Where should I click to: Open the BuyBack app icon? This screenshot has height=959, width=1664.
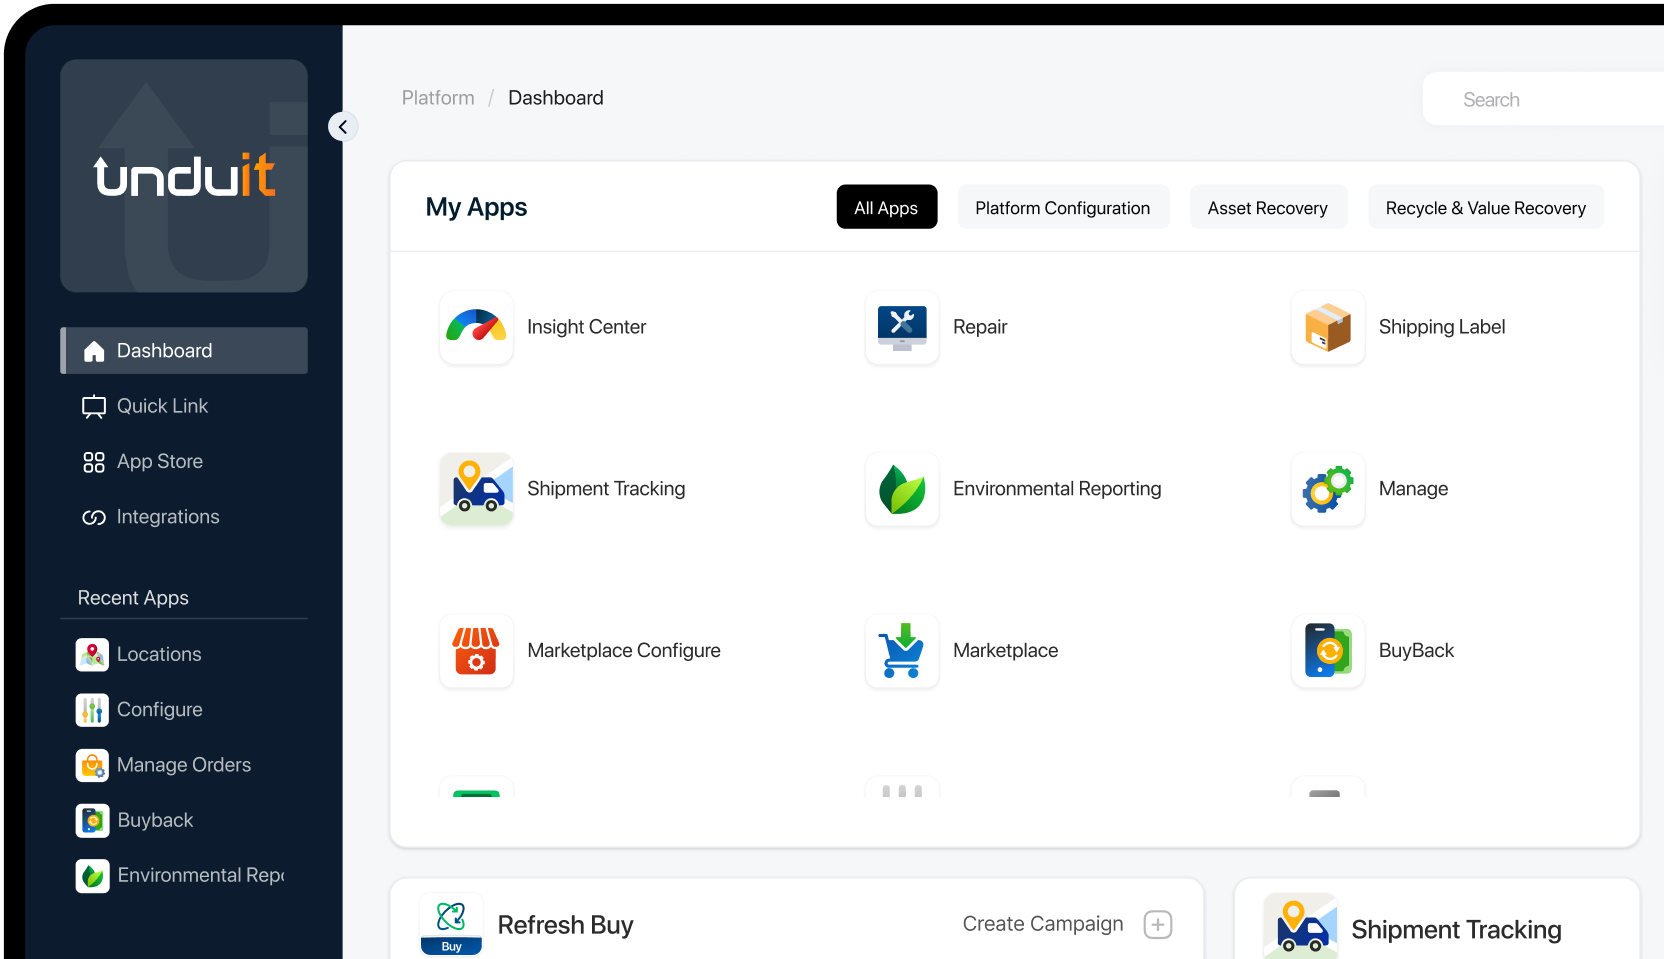[1328, 651]
